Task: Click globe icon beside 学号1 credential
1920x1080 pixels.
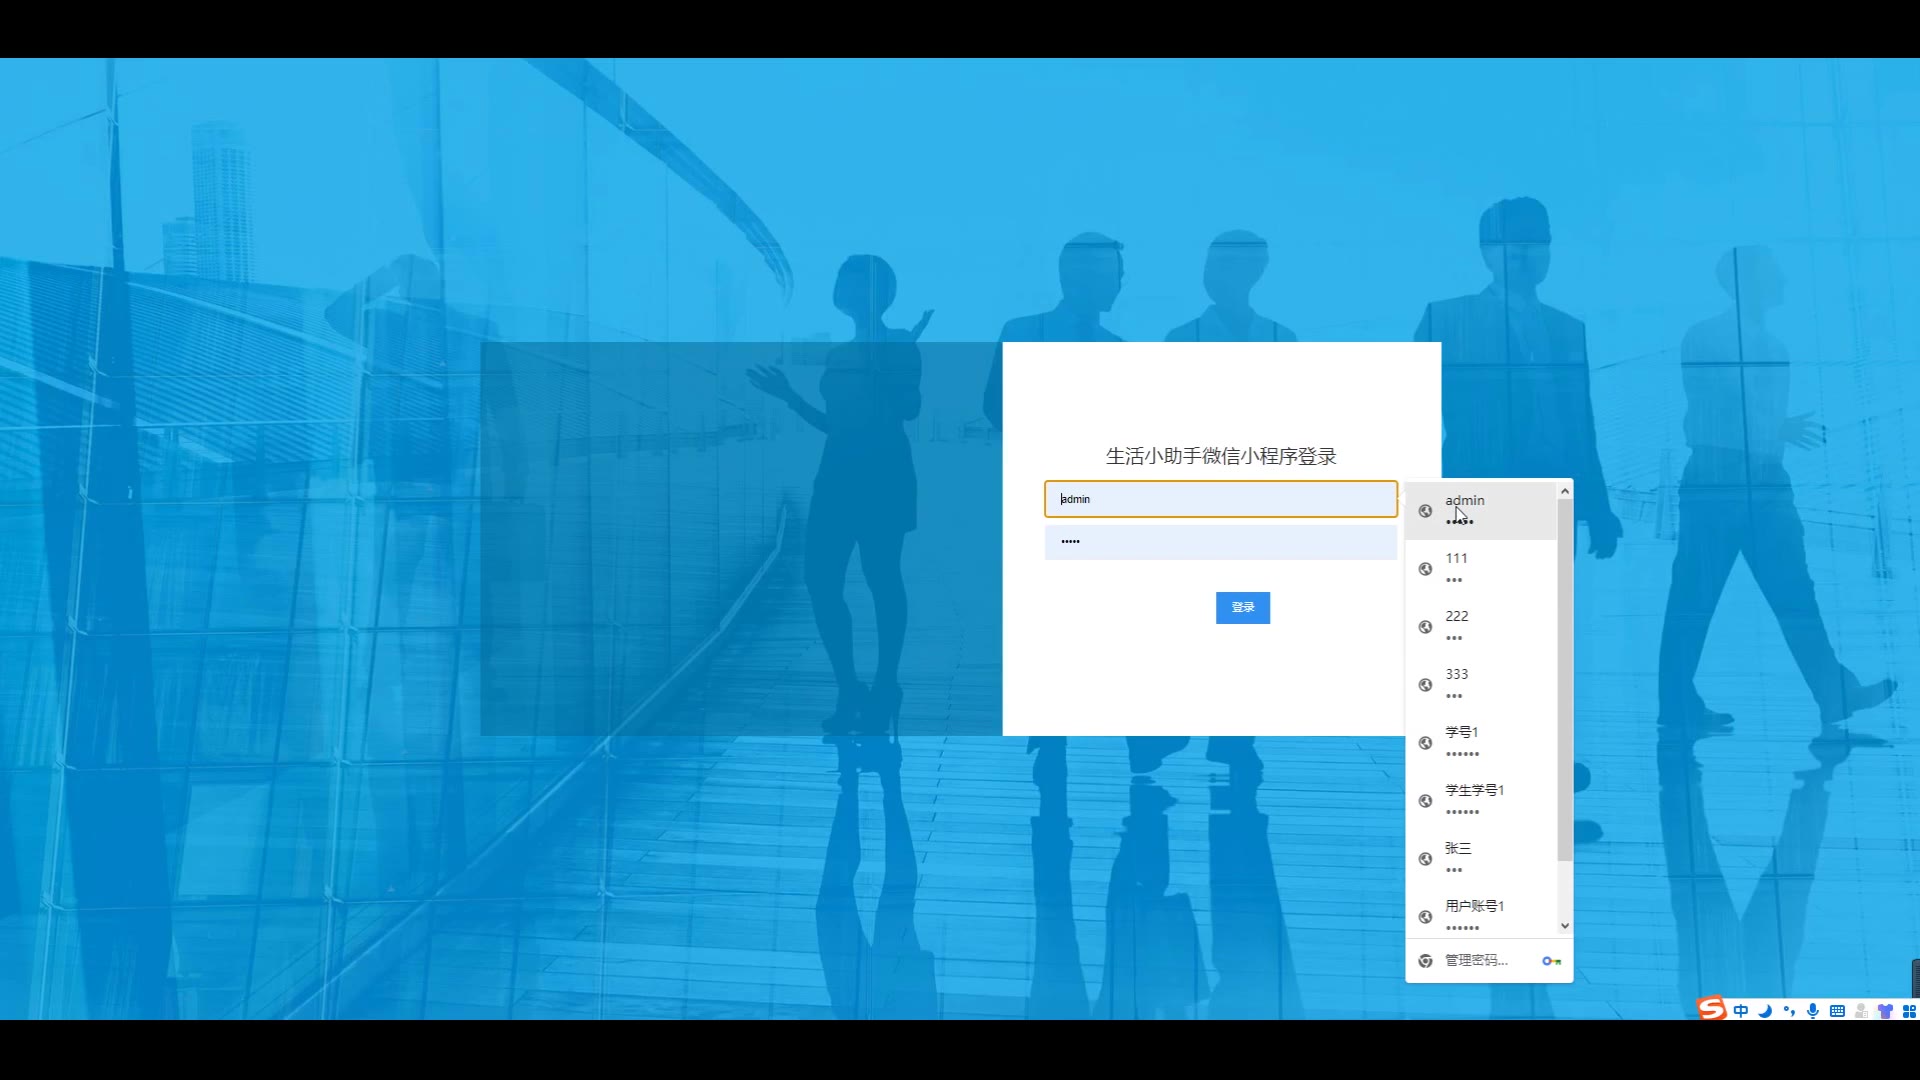Action: point(1425,743)
